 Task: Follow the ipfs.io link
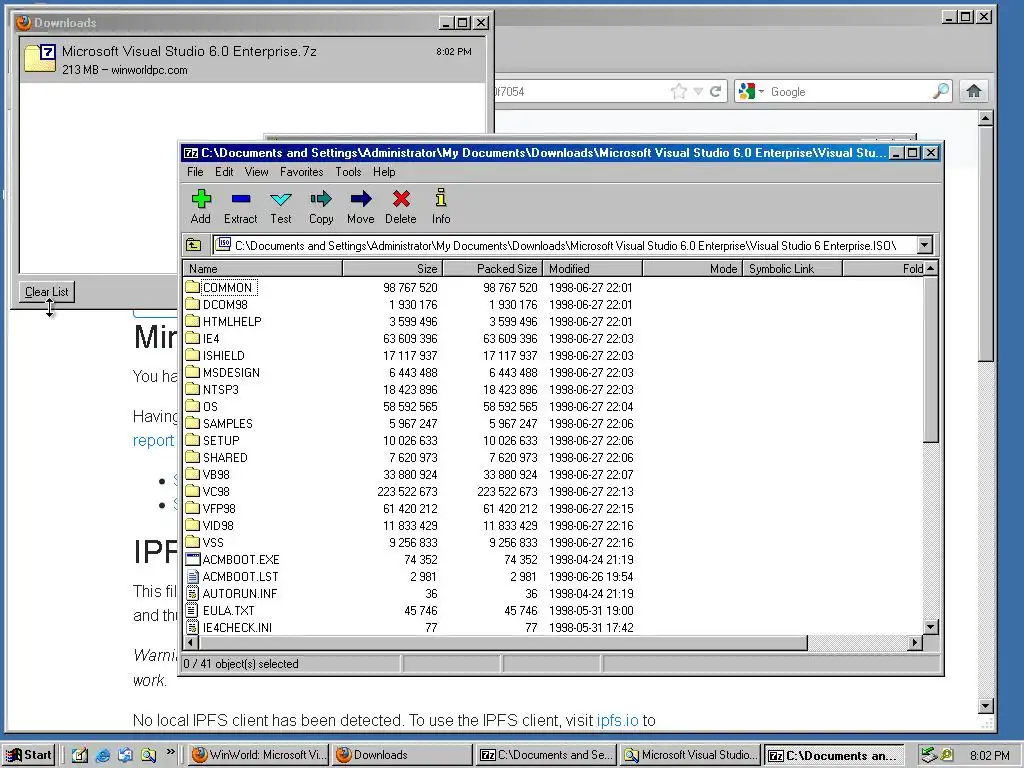pos(617,720)
